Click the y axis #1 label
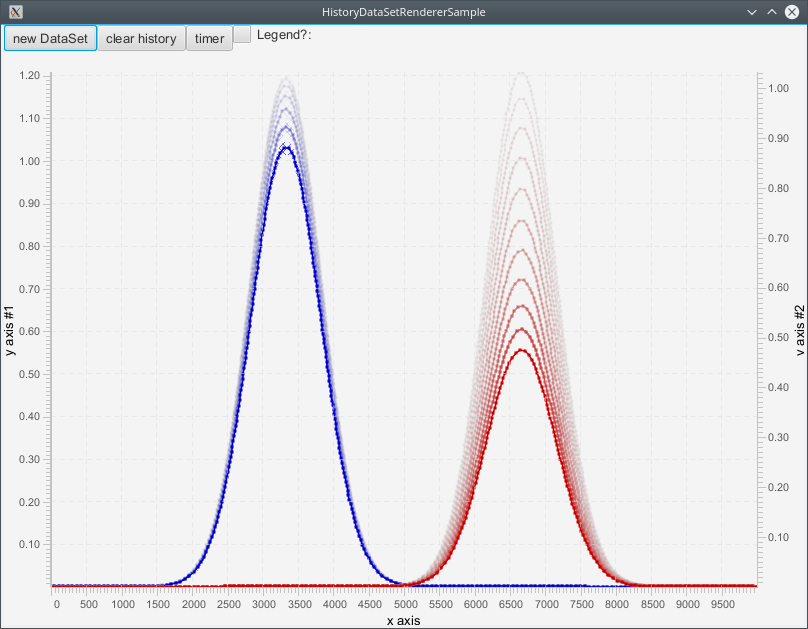 coord(11,329)
